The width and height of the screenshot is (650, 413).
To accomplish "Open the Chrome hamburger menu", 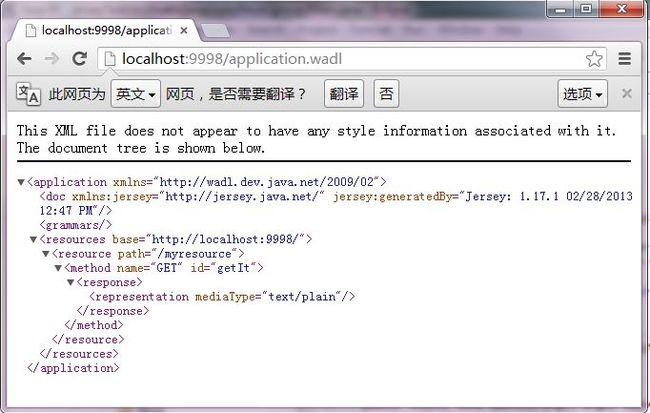I will [625, 59].
